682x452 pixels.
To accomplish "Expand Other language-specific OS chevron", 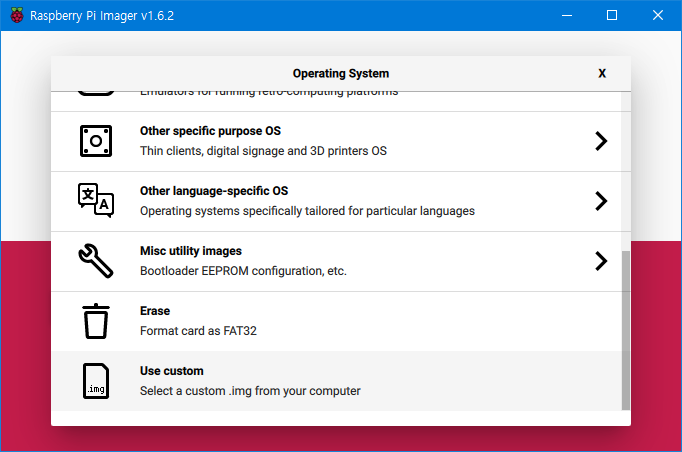I will click(x=601, y=201).
